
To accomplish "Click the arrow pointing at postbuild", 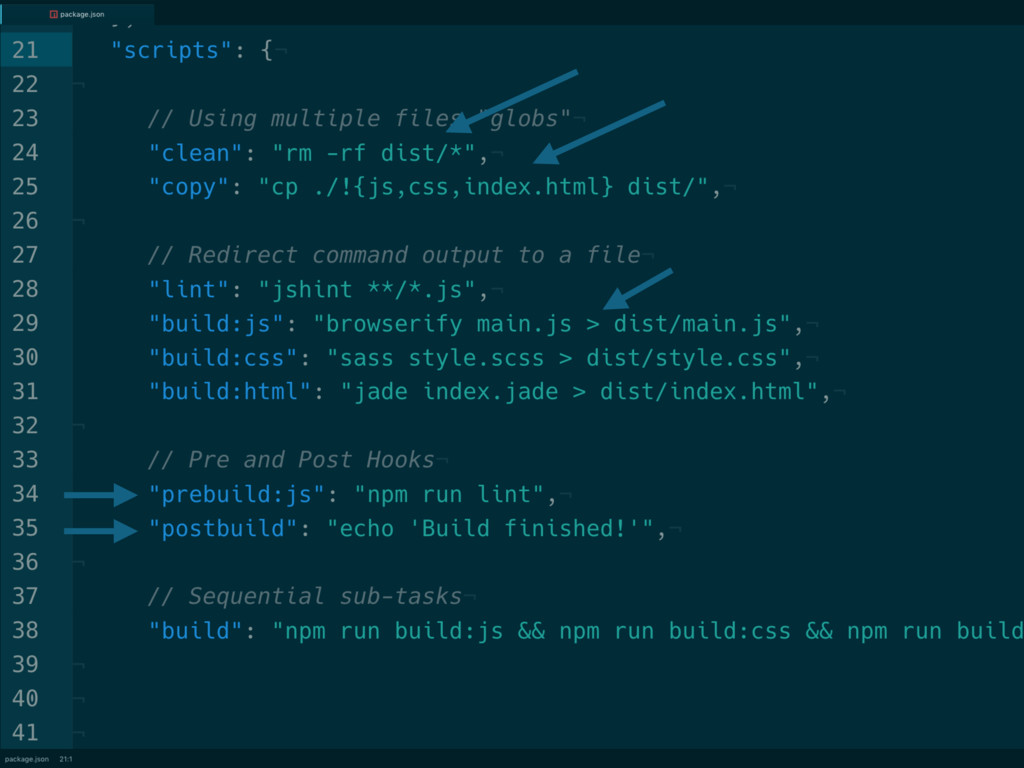I will point(101,531).
